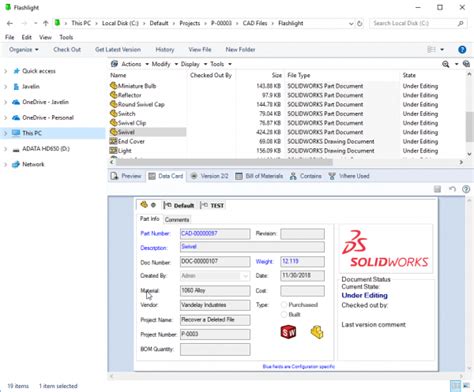Image resolution: width=474 pixels, height=392 pixels.
Task: Select the Built radio button
Action: (x=284, y=314)
